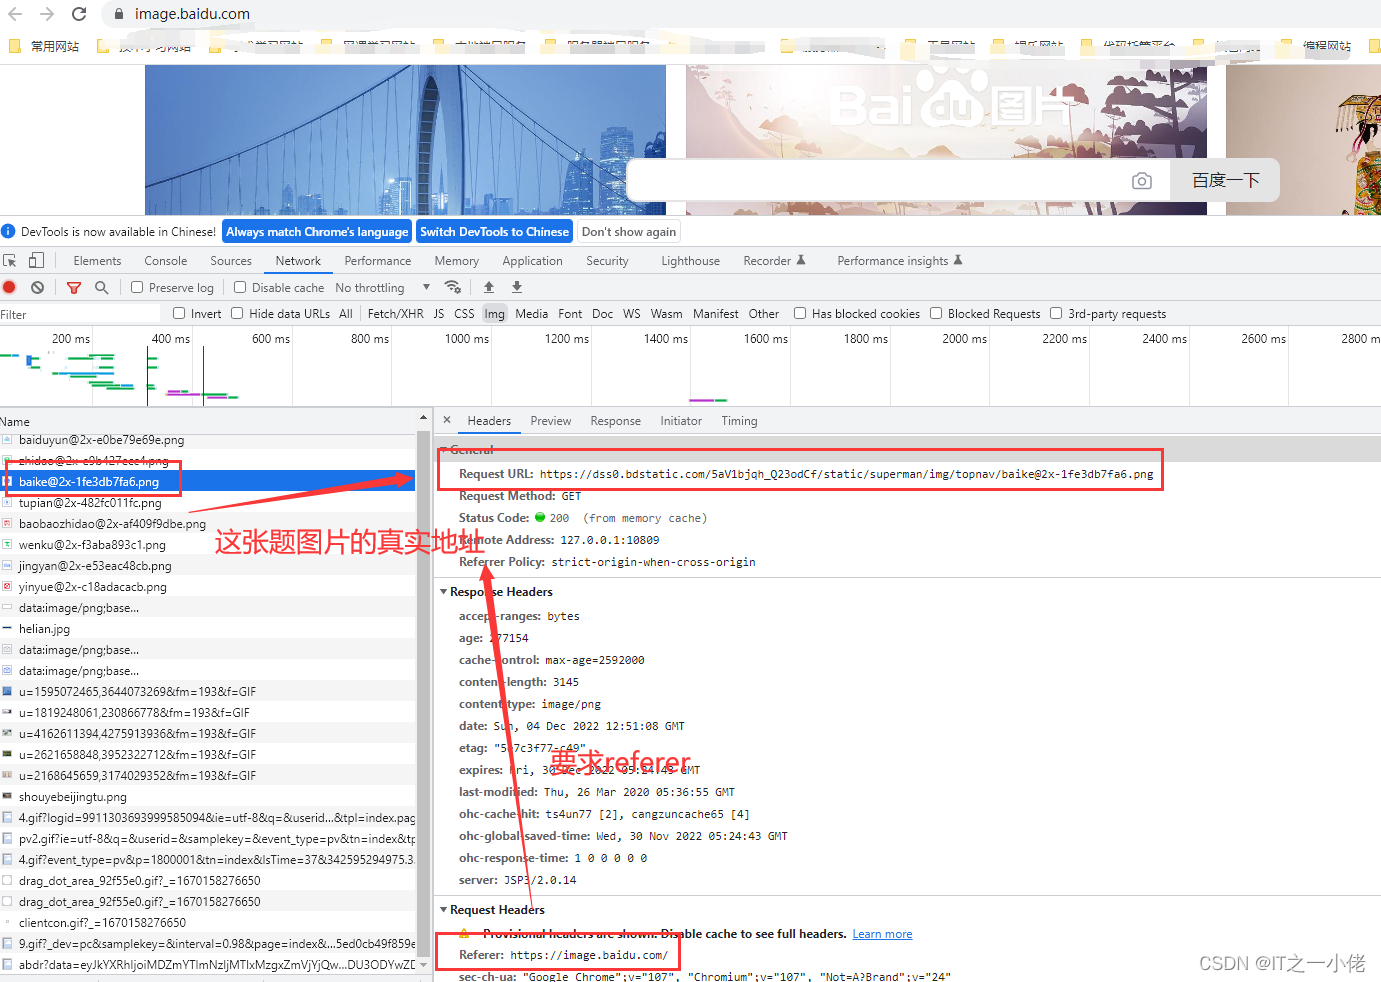
Task: Click Switch DevTools to Chinese
Action: click(x=494, y=231)
